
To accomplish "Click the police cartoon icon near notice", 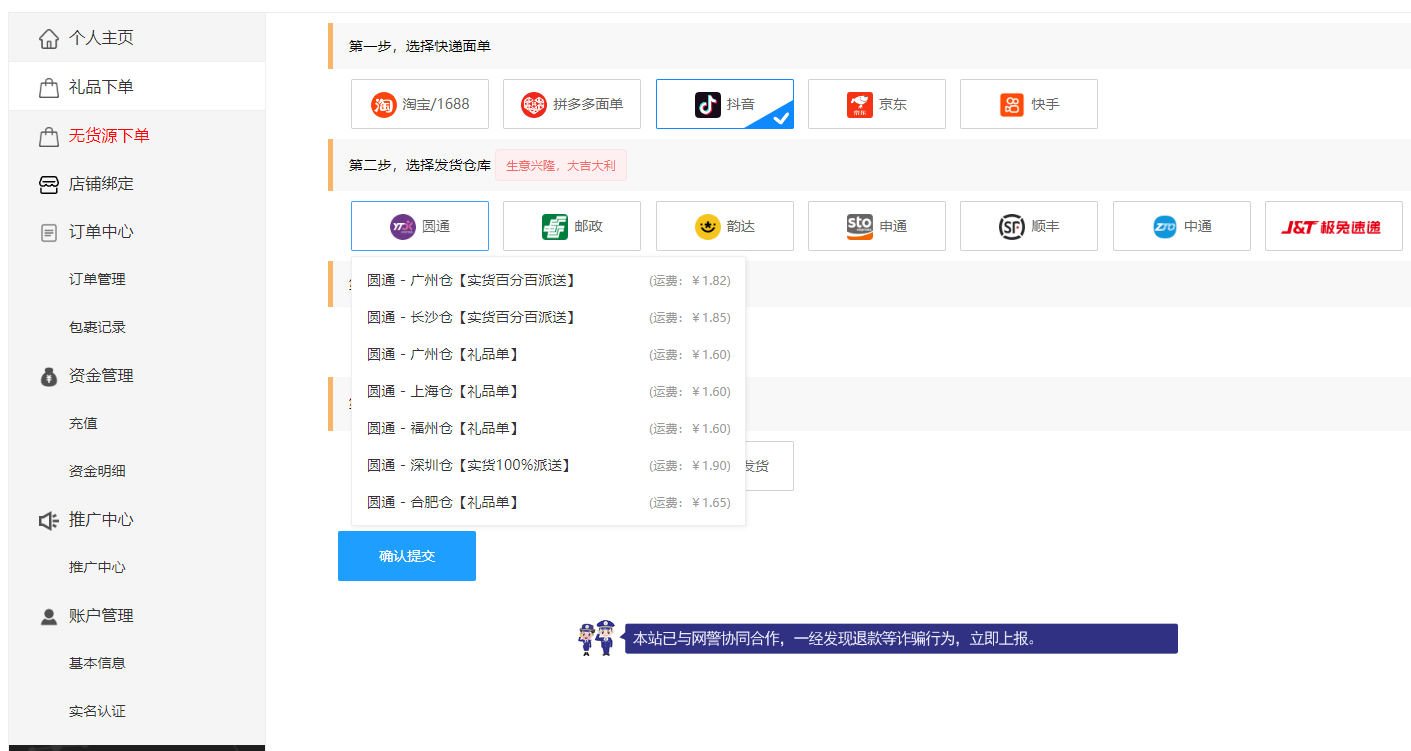I will click(x=598, y=638).
